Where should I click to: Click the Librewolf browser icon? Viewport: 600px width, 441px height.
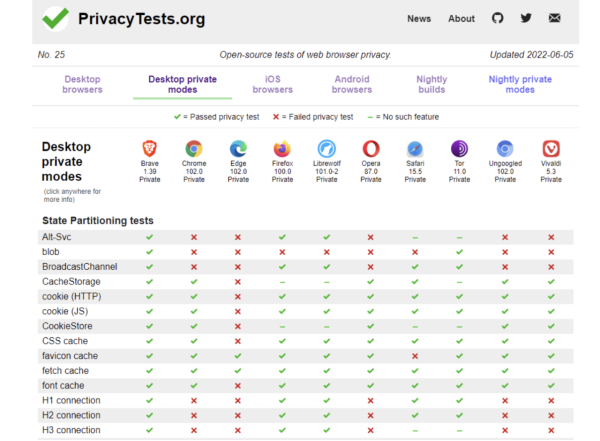pos(327,149)
